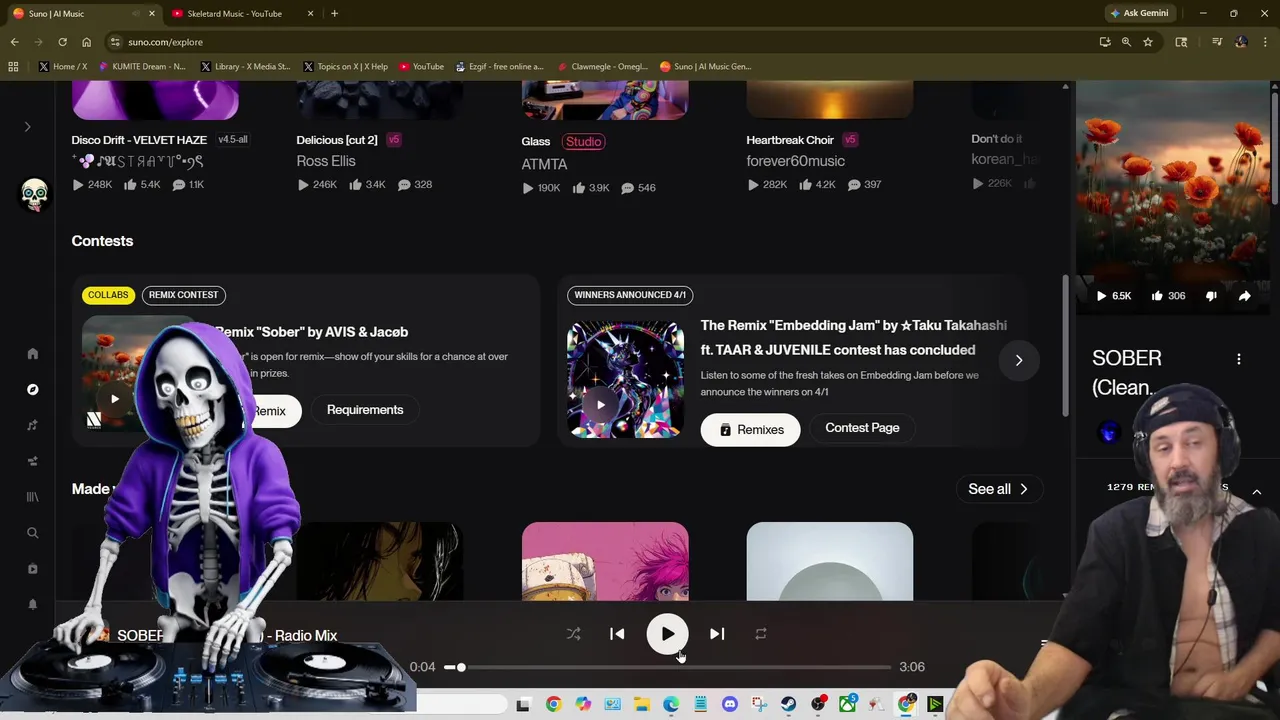Collapse the remixes section chevron in right panel
Viewport: 1280px width, 720px height.
[1257, 492]
